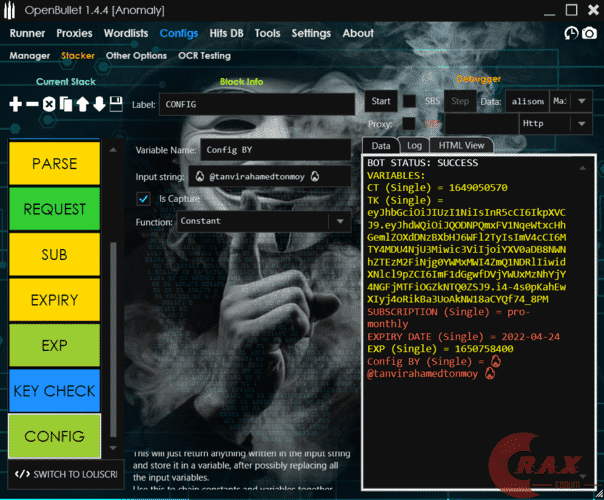Toggle the SBS checkbox in the Debugger

pyautogui.click(x=409, y=101)
